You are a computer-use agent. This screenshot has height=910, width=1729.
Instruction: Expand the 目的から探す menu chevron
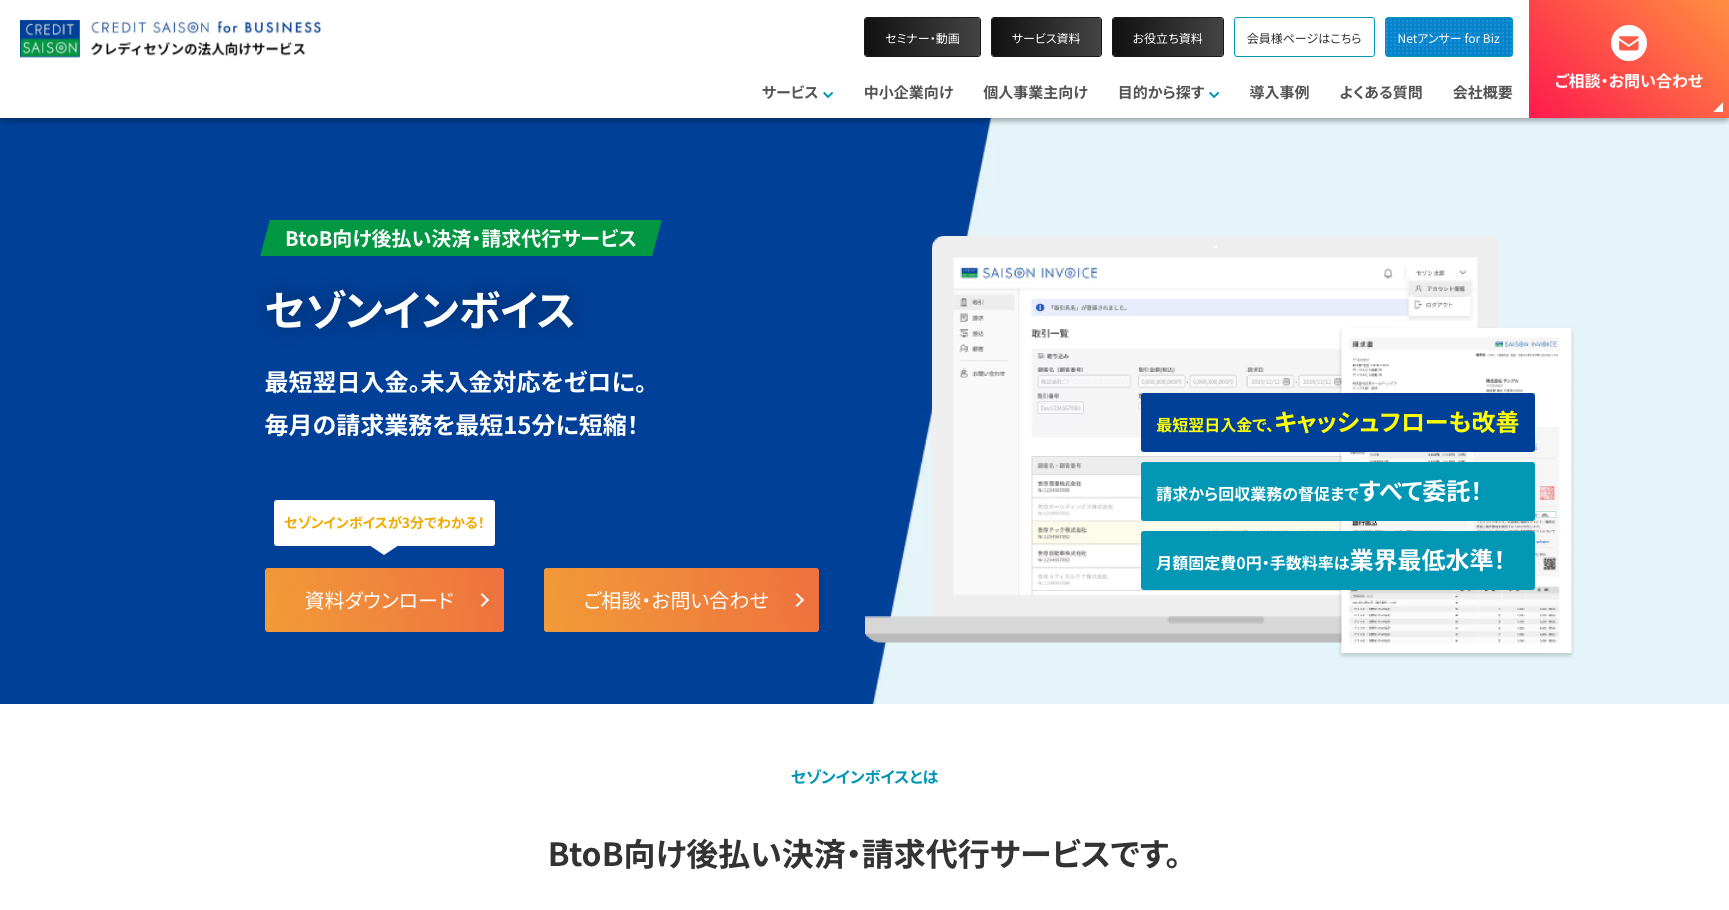pyautogui.click(x=1214, y=94)
